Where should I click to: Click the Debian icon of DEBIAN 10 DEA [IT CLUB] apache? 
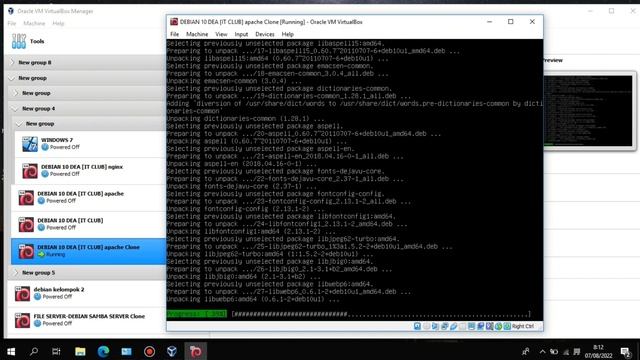[x=26, y=198]
